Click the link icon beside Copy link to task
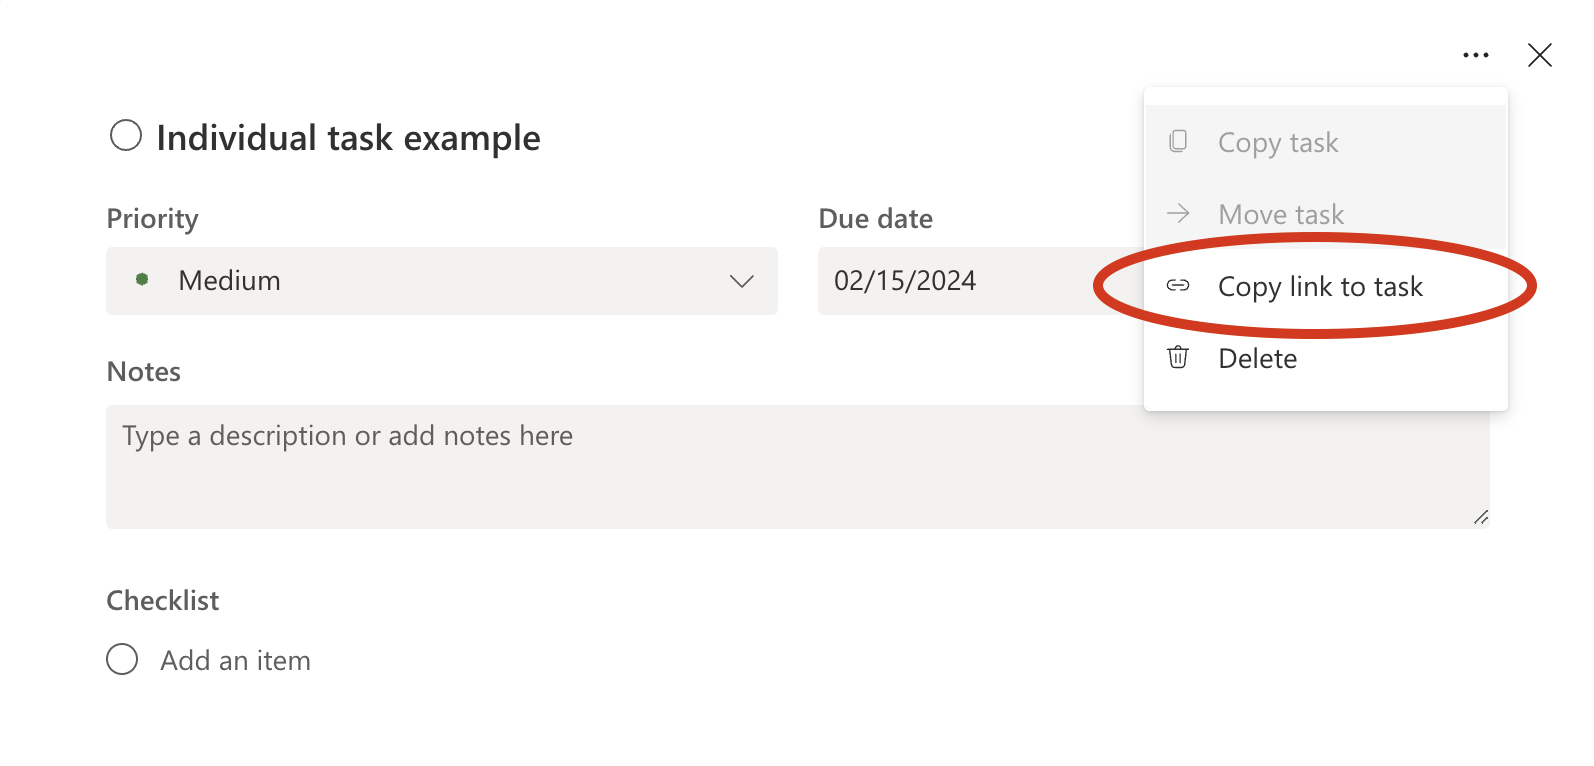Image resolution: width=1594 pixels, height=766 pixels. (x=1179, y=286)
